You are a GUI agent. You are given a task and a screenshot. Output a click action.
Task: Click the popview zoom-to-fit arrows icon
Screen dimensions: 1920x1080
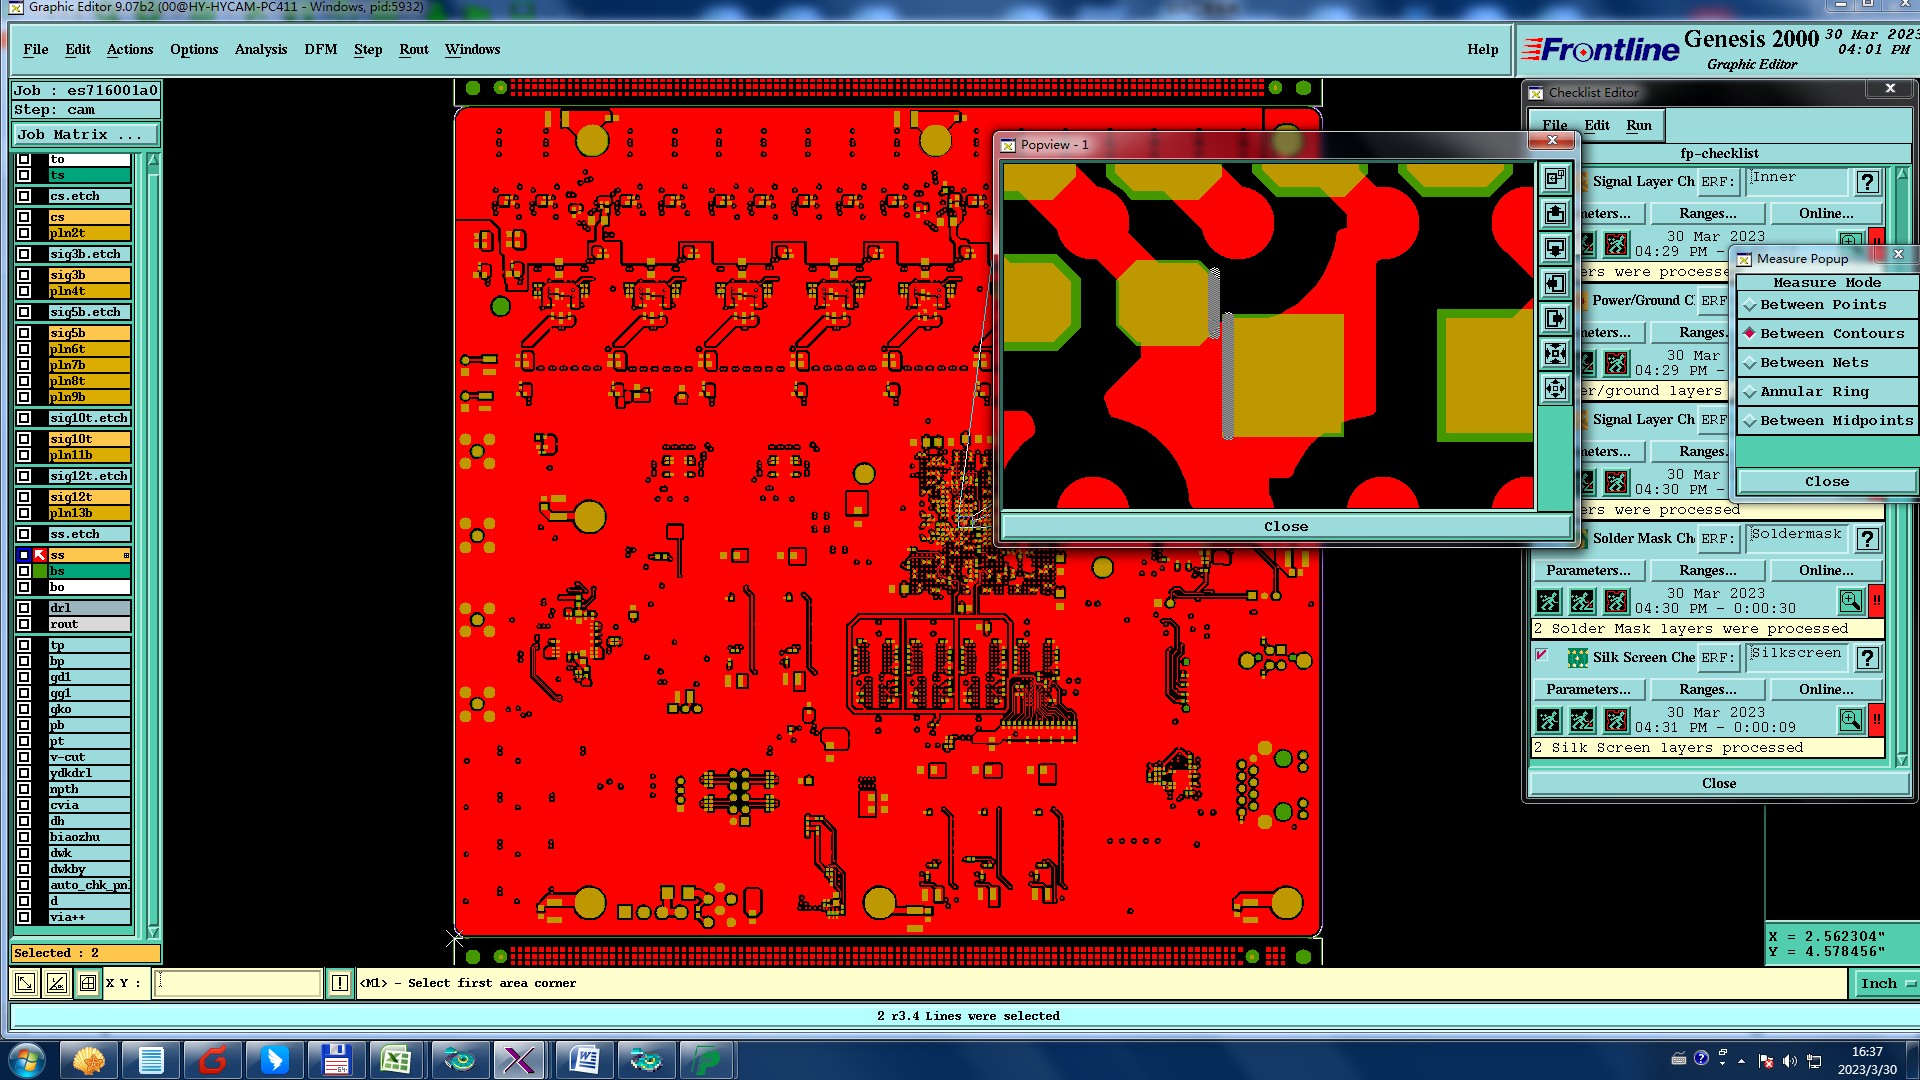click(1555, 353)
